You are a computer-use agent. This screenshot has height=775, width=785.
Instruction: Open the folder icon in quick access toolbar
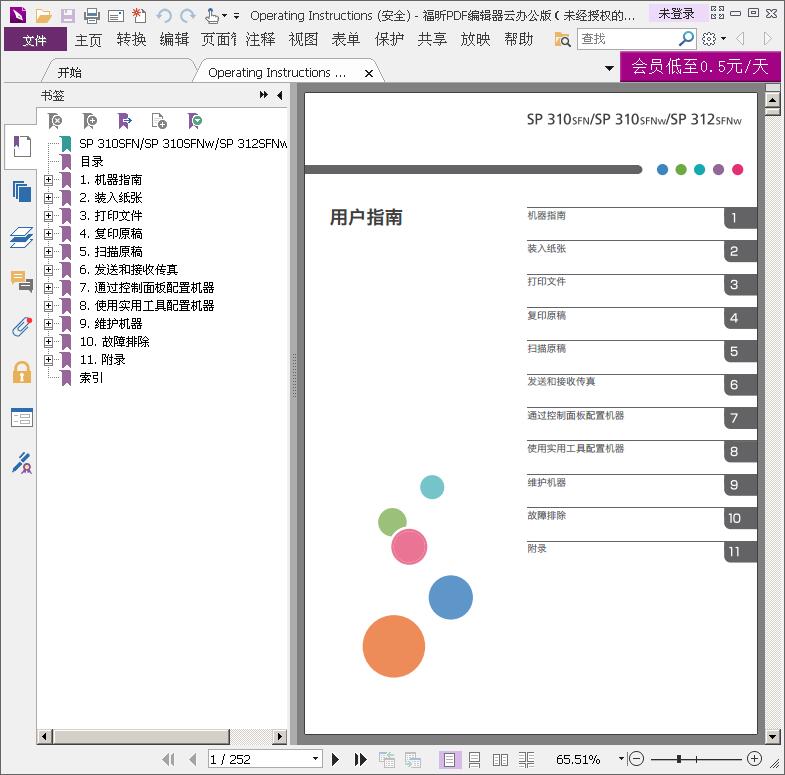pos(44,16)
